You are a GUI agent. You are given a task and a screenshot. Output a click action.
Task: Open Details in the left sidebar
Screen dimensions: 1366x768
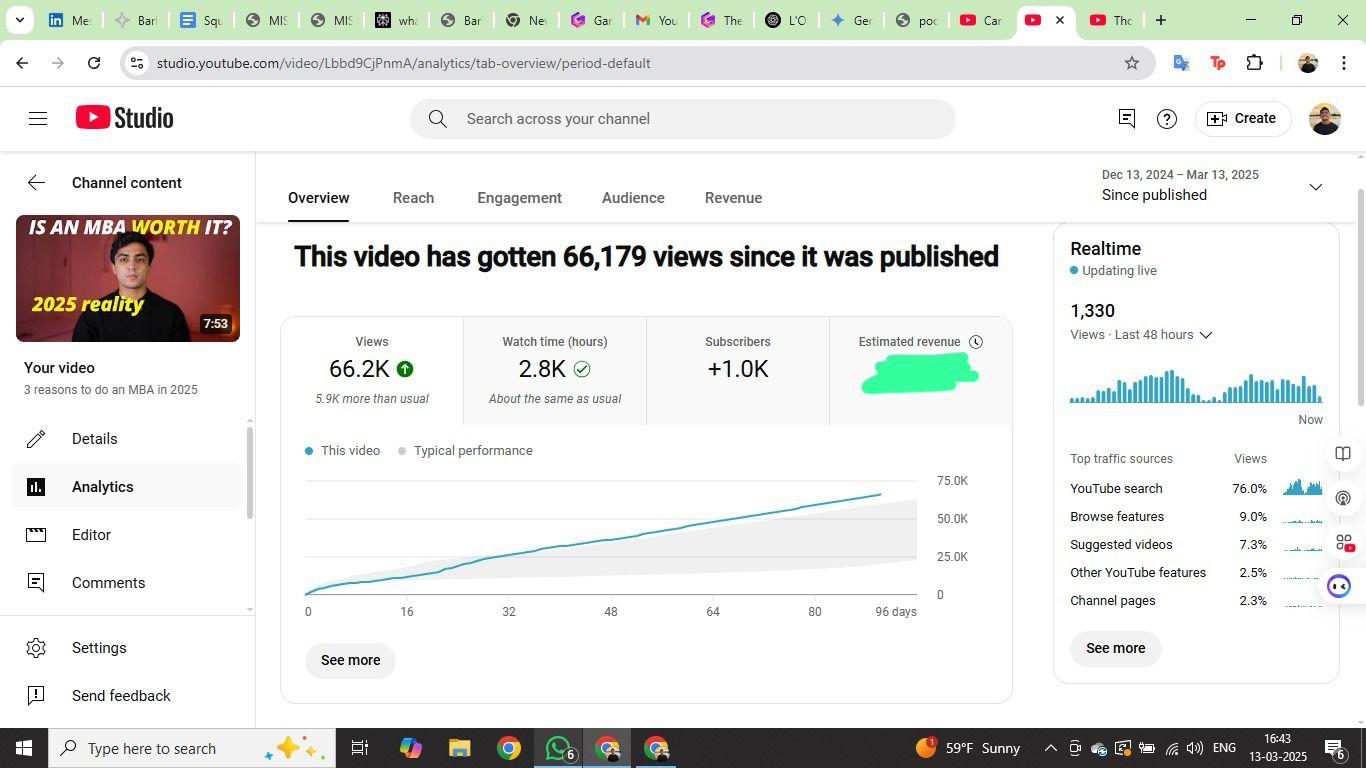(x=95, y=439)
